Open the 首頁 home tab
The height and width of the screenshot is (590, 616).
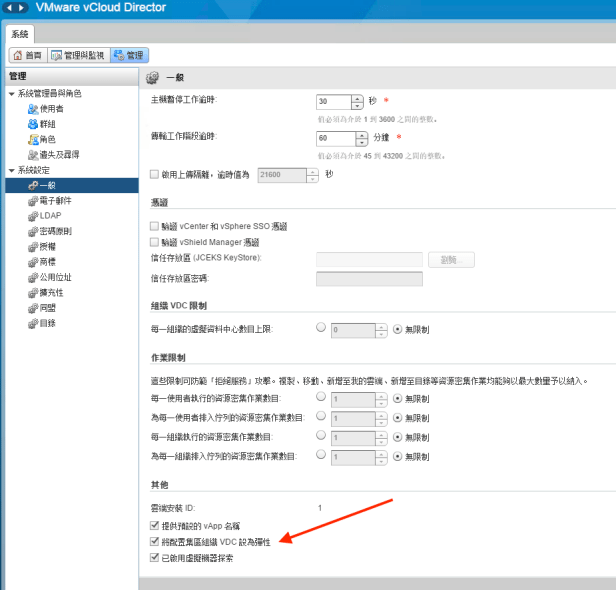coord(27,54)
